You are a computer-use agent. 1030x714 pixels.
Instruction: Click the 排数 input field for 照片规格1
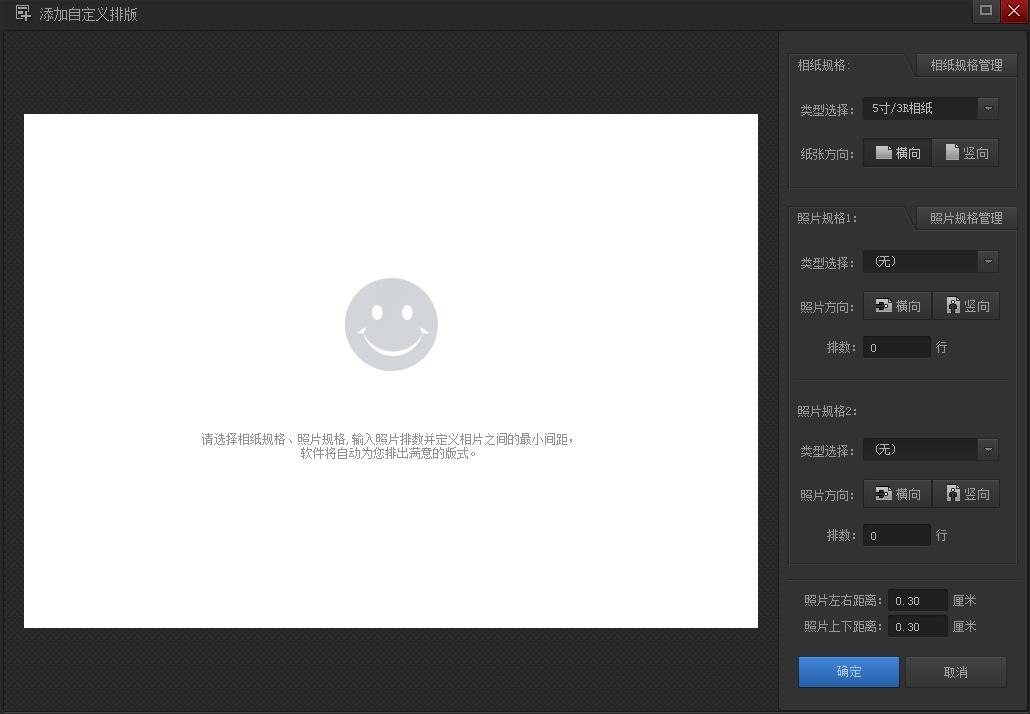[896, 346]
